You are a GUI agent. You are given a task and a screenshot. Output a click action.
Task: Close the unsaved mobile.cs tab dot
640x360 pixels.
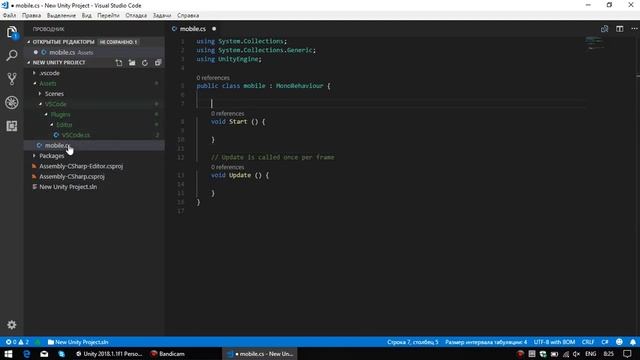coord(214,29)
